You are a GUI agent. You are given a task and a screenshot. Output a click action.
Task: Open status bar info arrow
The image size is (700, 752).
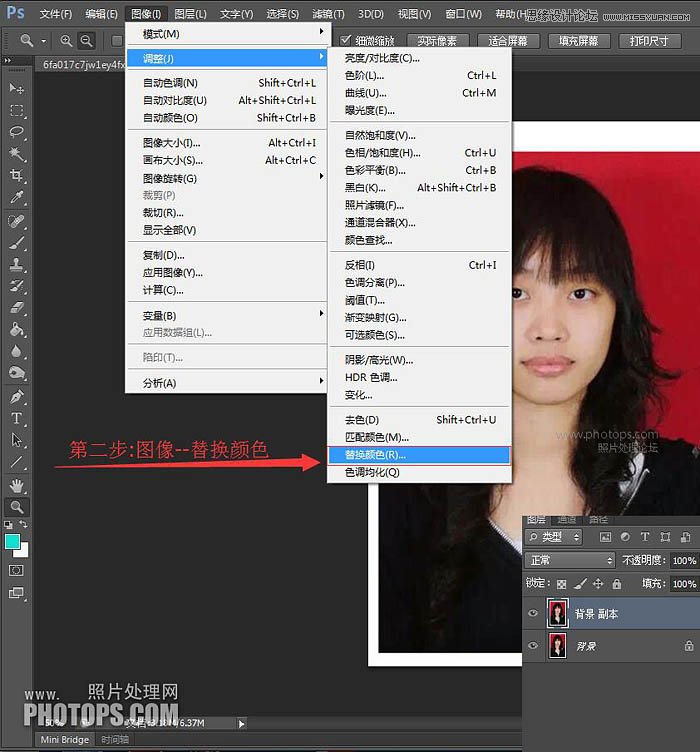click(x=242, y=724)
